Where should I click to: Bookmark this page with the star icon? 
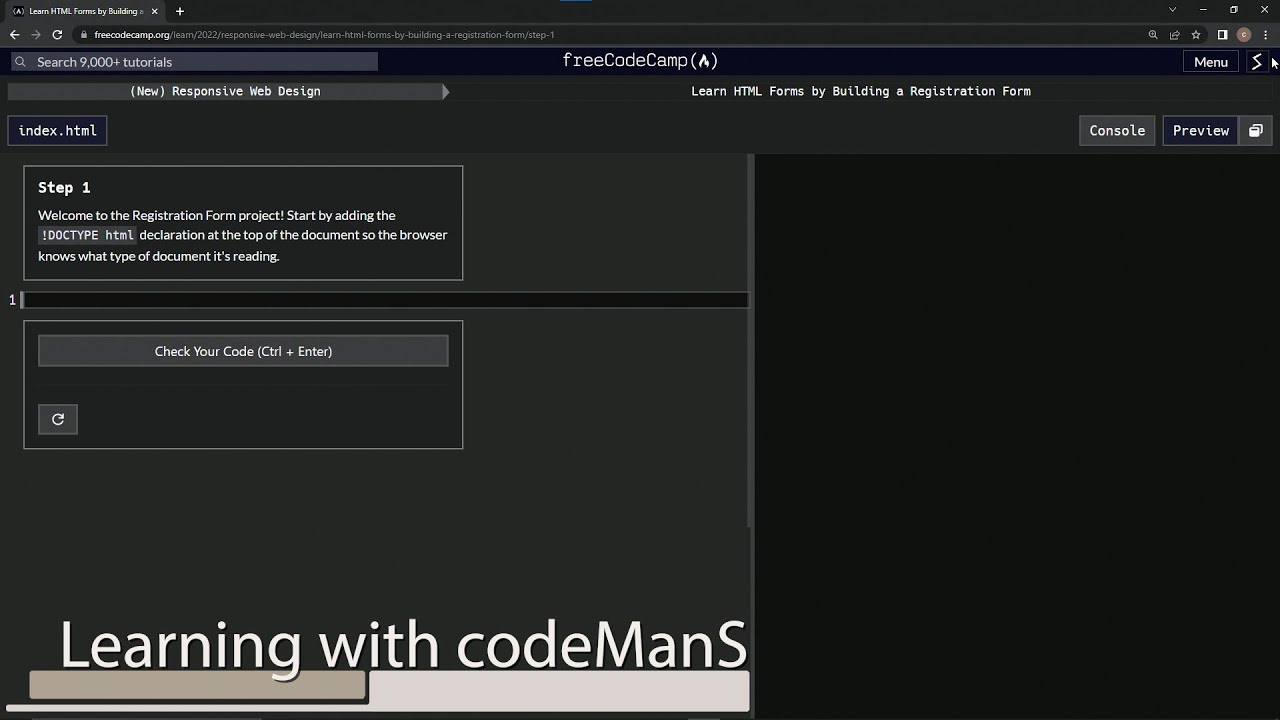pyautogui.click(x=1196, y=34)
